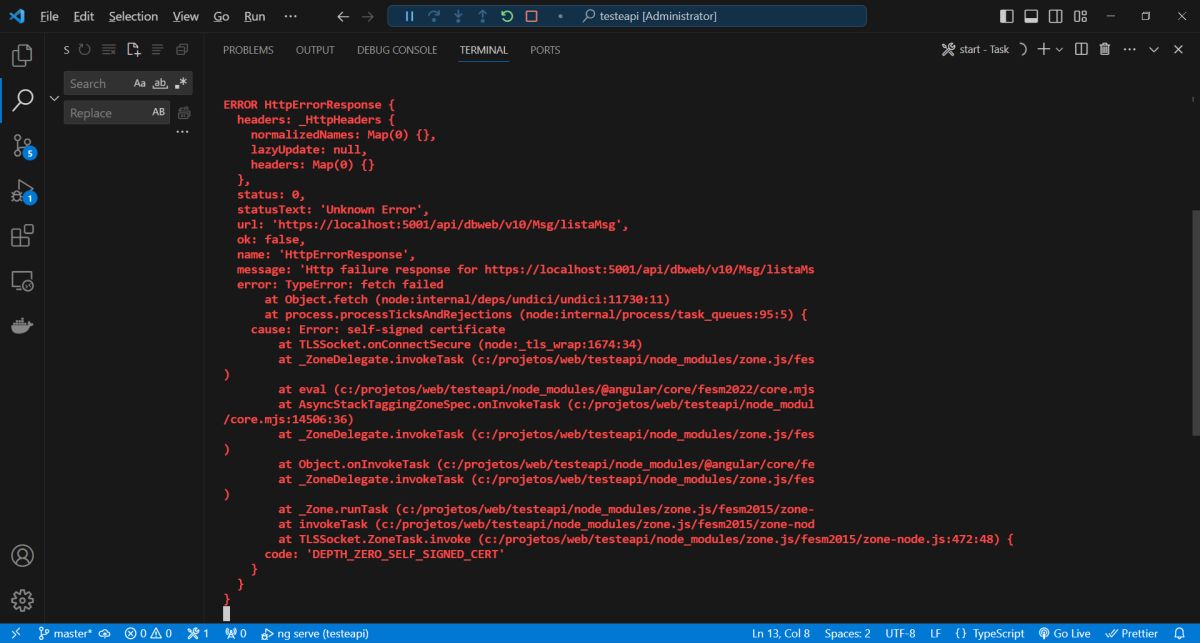Screen dimensions: 1200x643
Task: Toggle secondary side bar layout button
Action: pyautogui.click(x=1056, y=17)
